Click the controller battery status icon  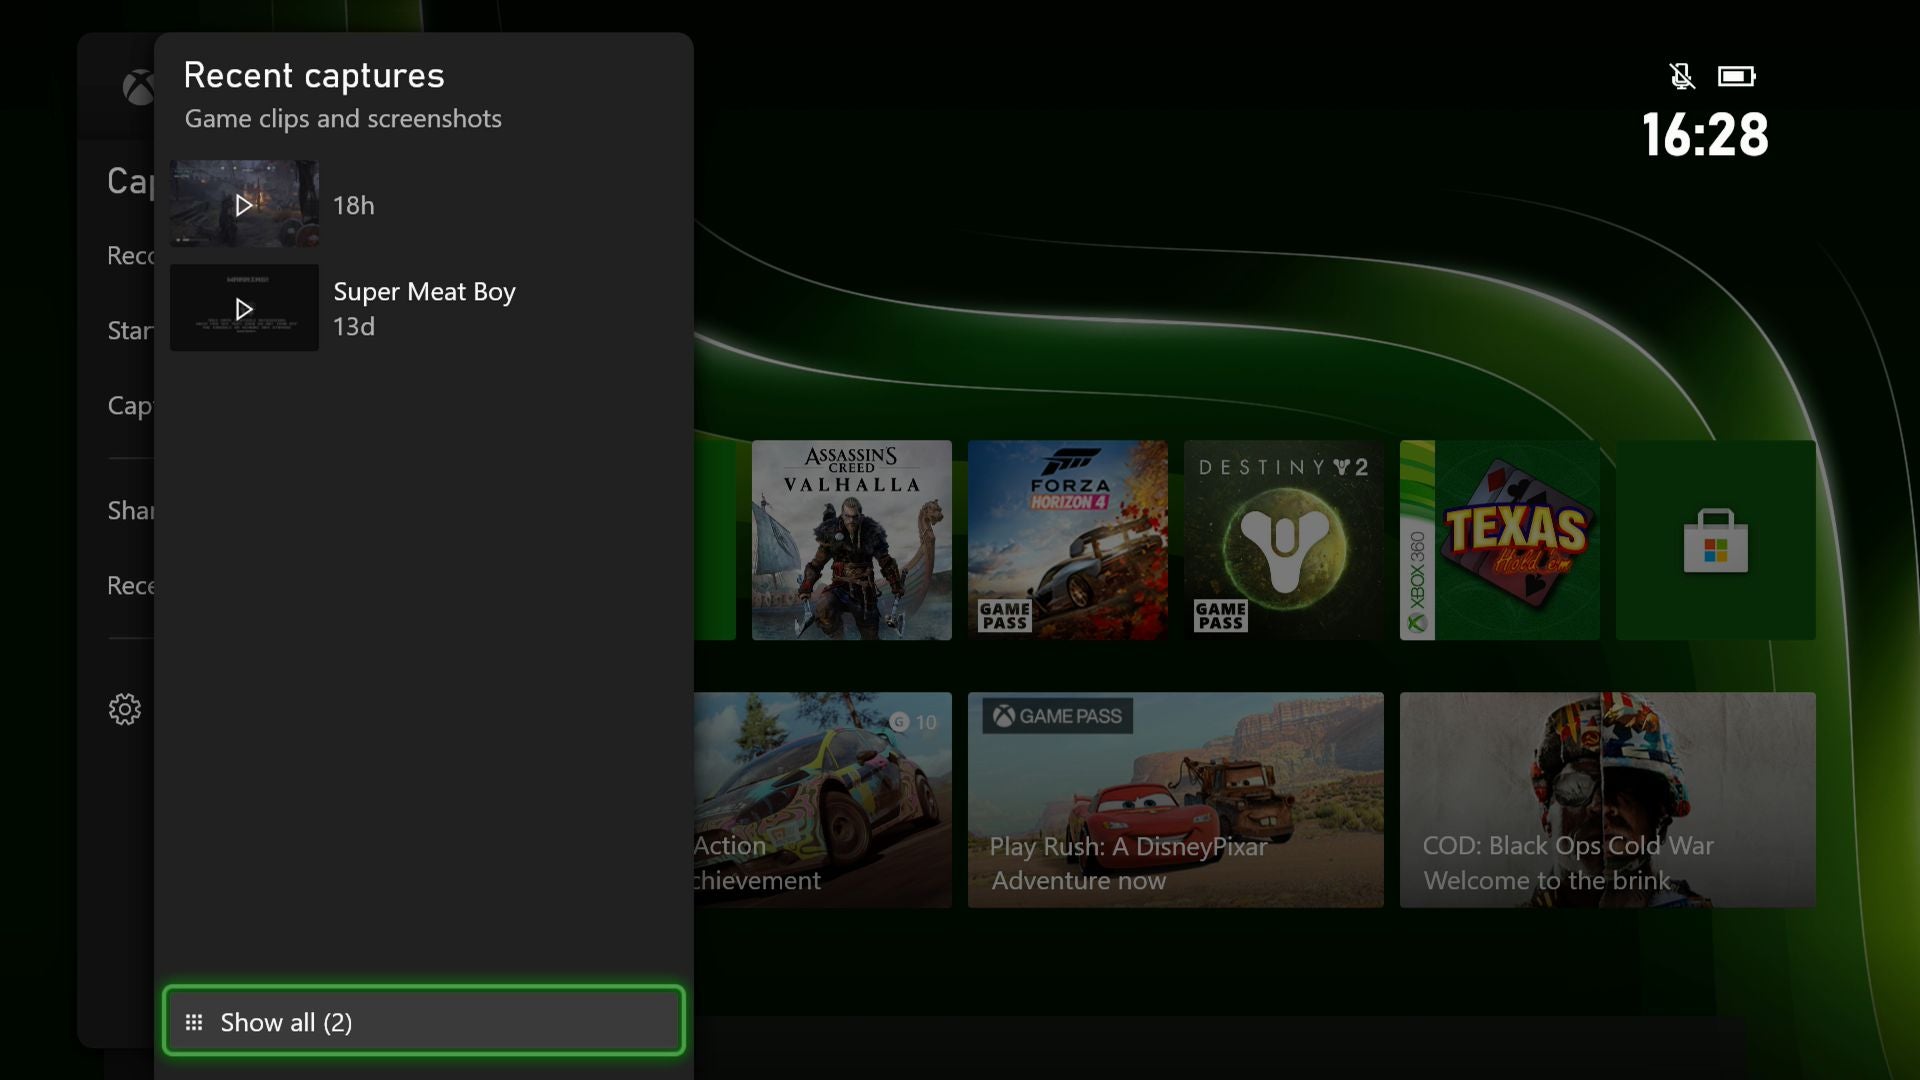pos(1737,76)
